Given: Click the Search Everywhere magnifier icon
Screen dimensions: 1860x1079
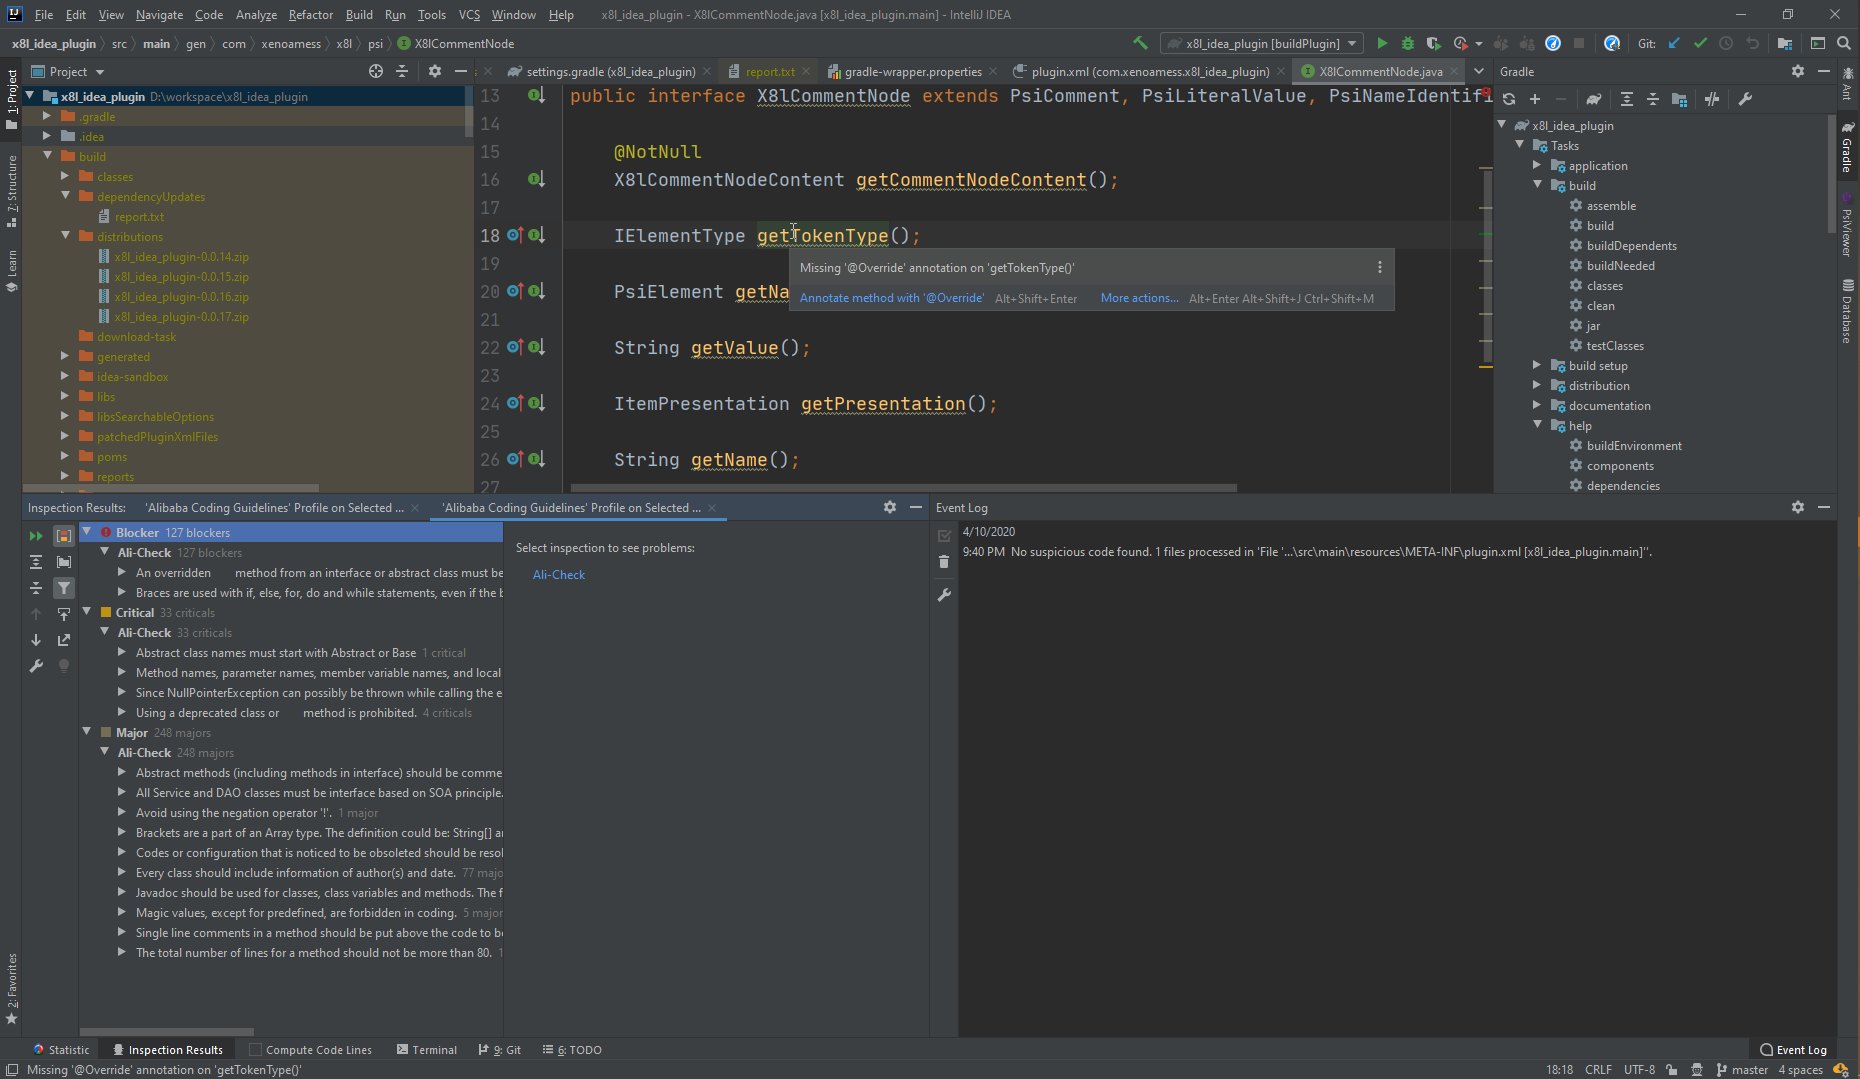Looking at the screenshot, I should (1844, 43).
